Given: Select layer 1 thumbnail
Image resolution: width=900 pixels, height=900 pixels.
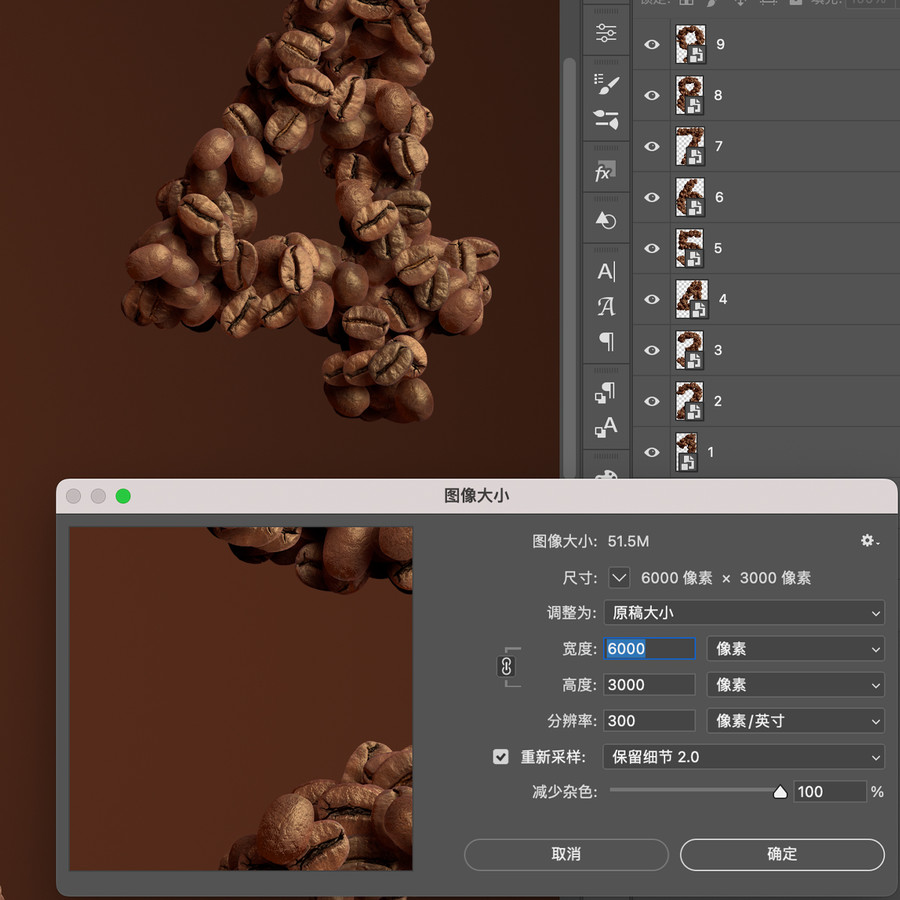Looking at the screenshot, I should (x=686, y=452).
